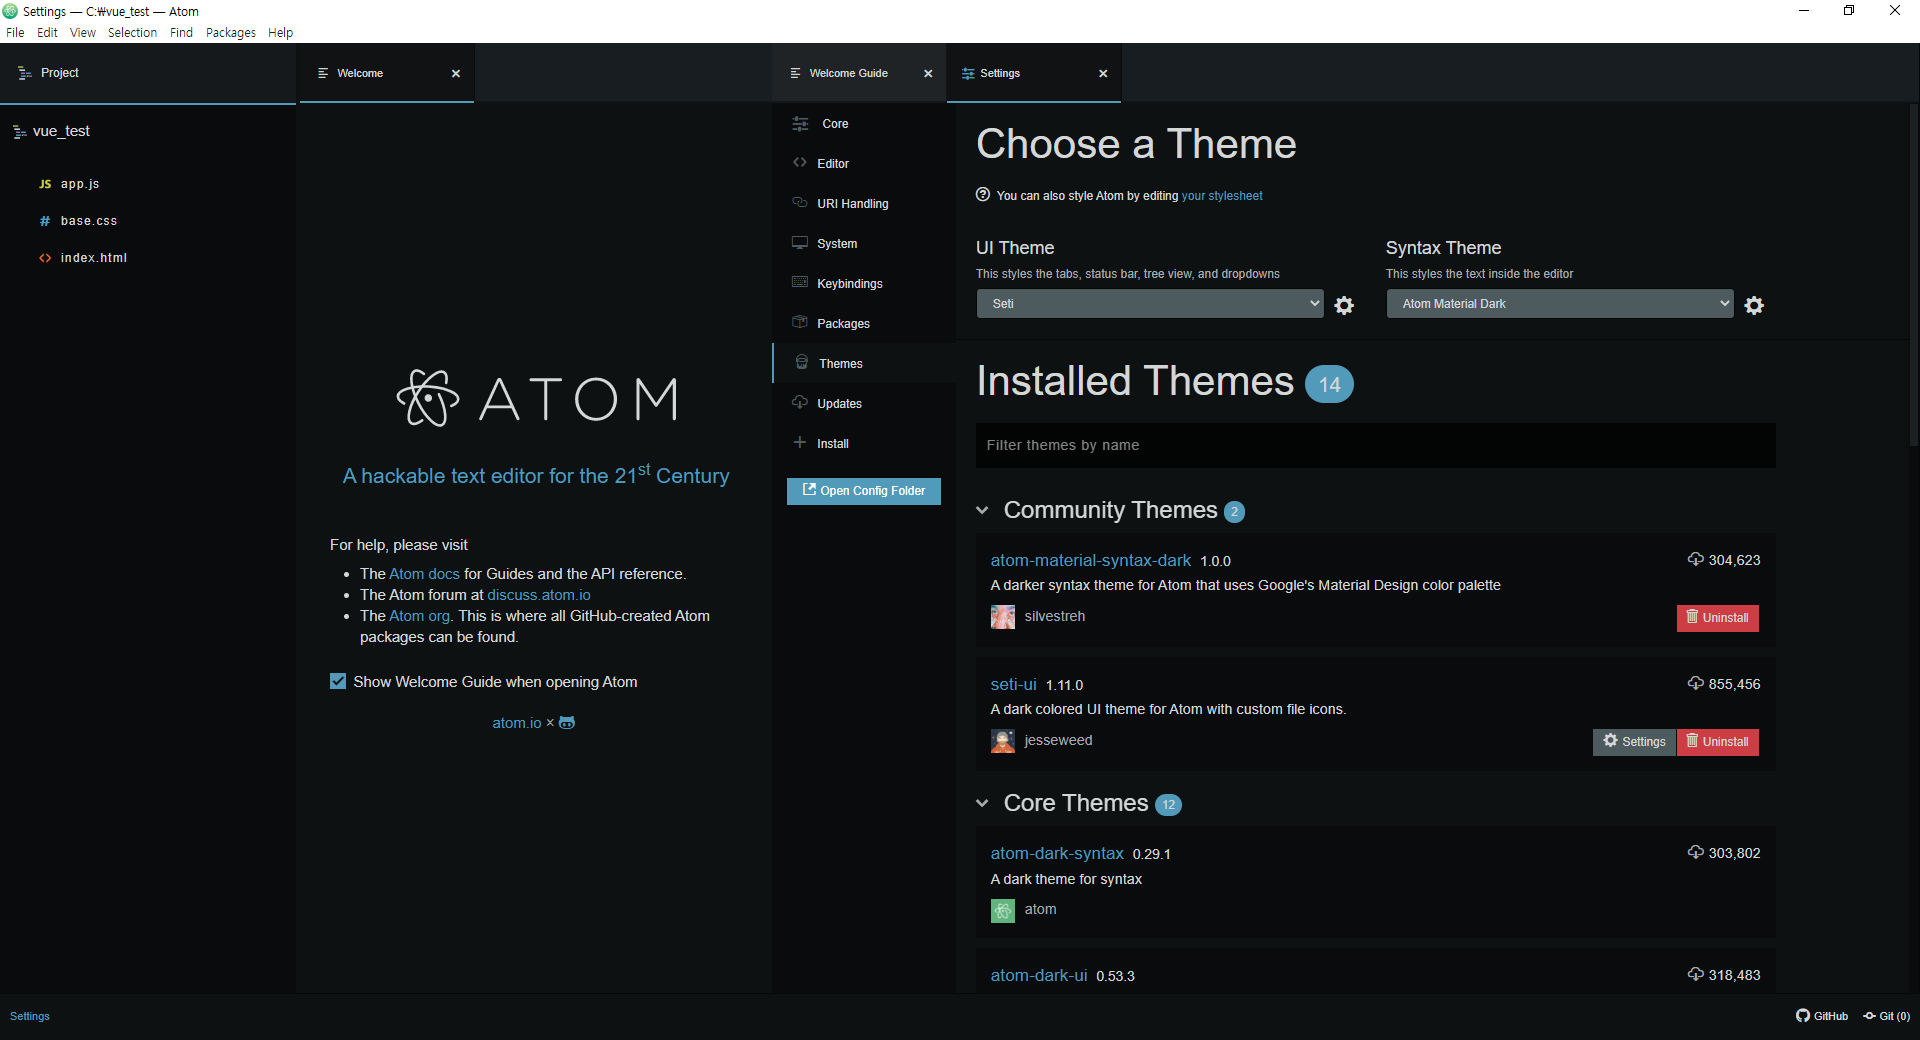Close the Welcome tab
The height and width of the screenshot is (1040, 1920).
click(x=456, y=74)
